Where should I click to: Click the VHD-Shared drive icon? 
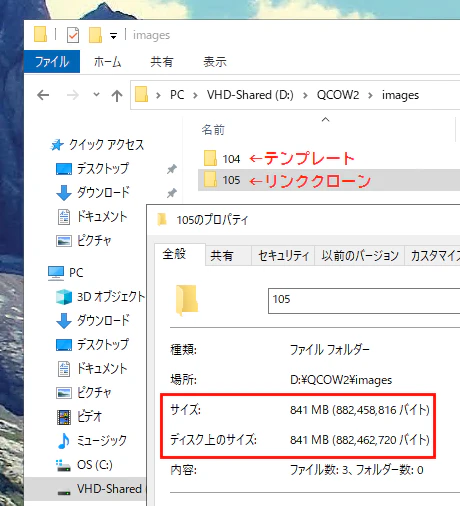tap(64, 492)
